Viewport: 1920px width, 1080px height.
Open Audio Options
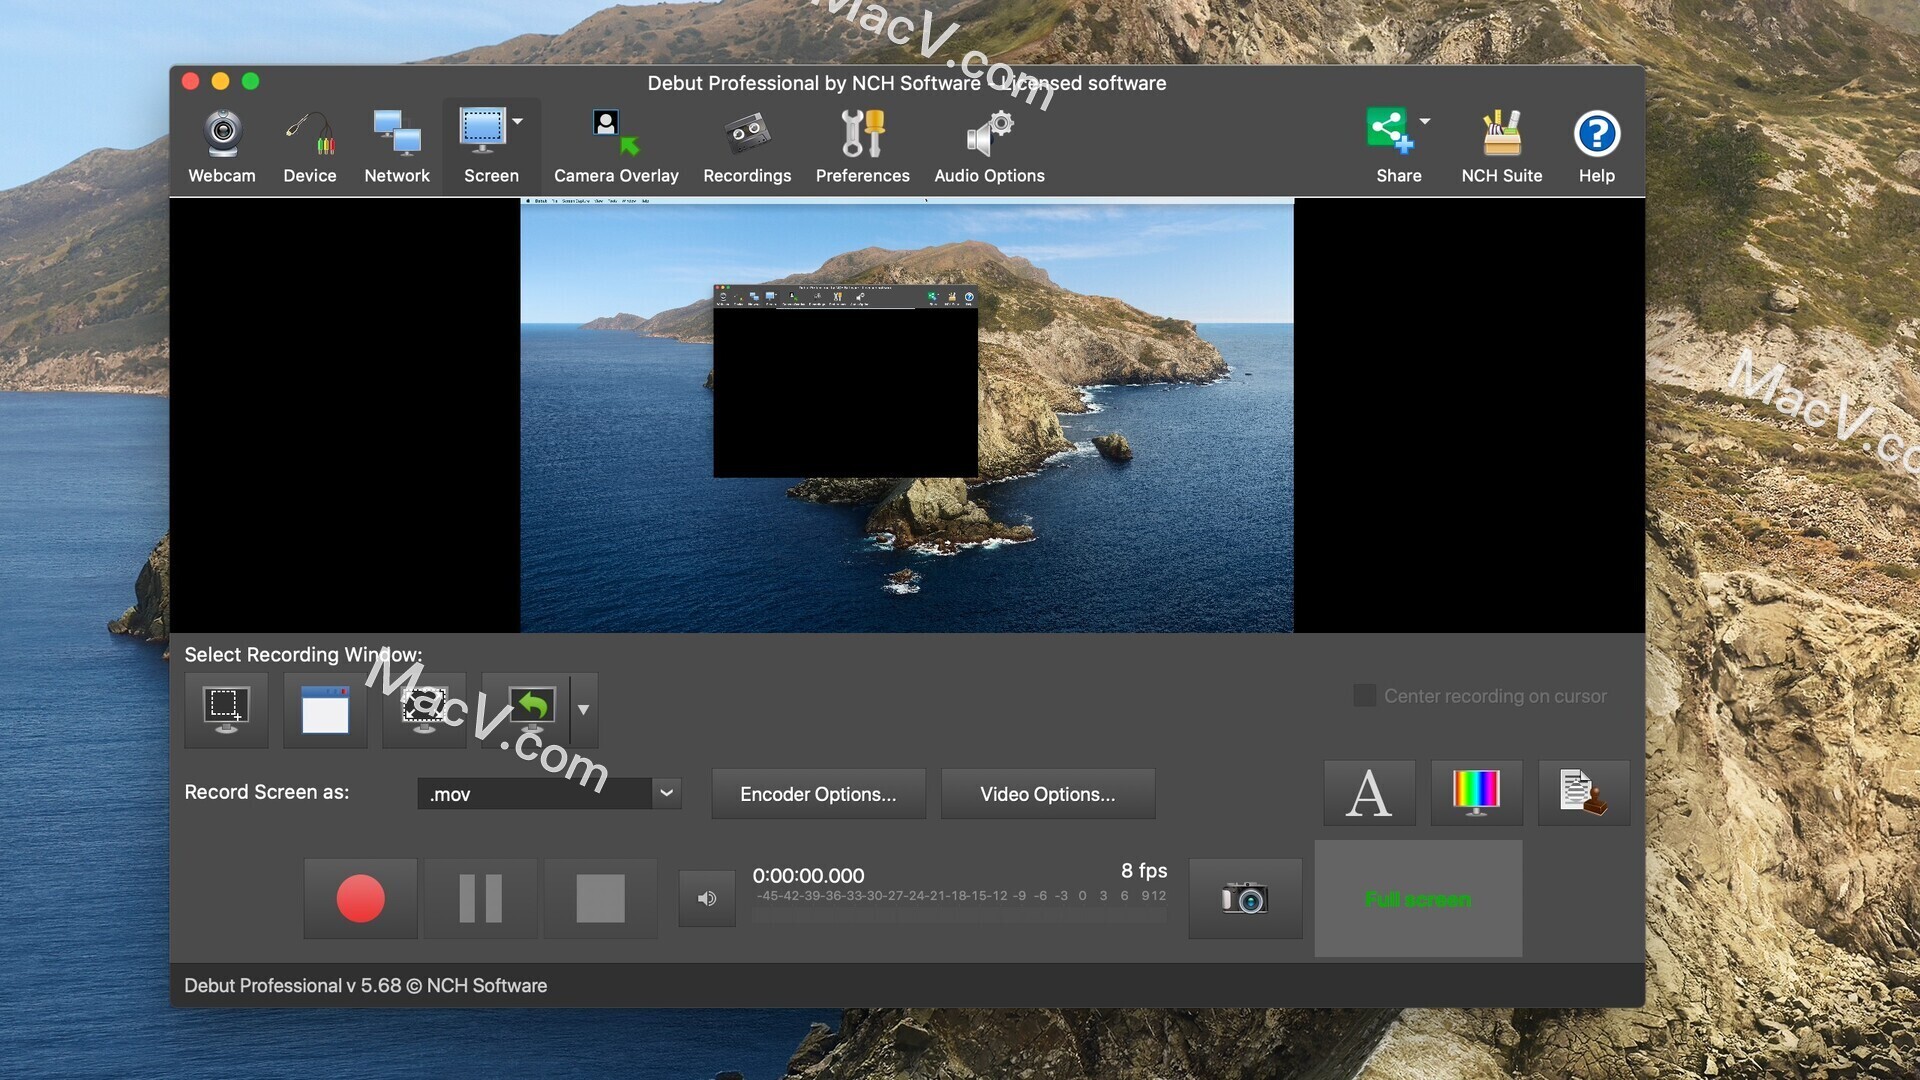pyautogui.click(x=989, y=147)
